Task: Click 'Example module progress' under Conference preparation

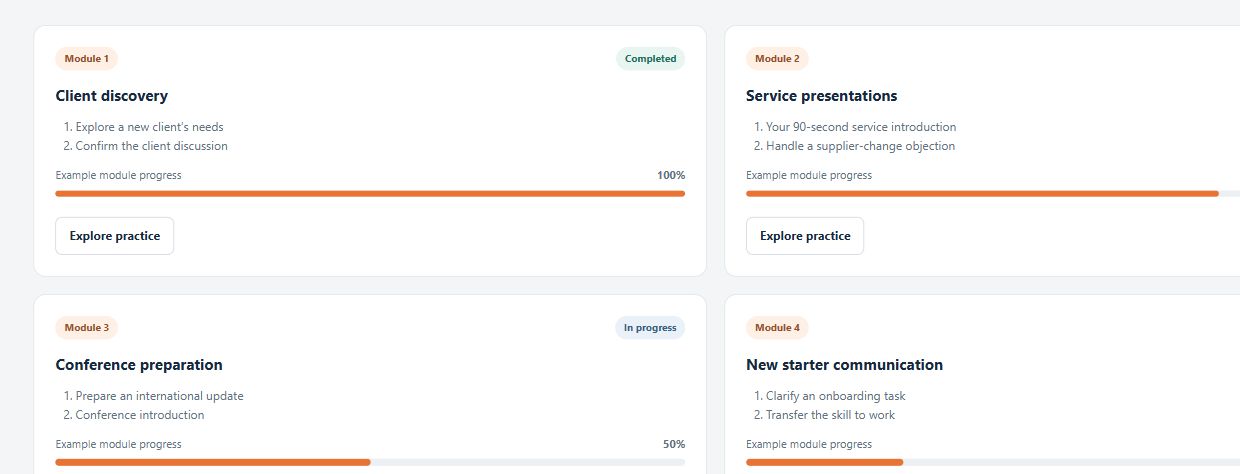Action: click(119, 444)
